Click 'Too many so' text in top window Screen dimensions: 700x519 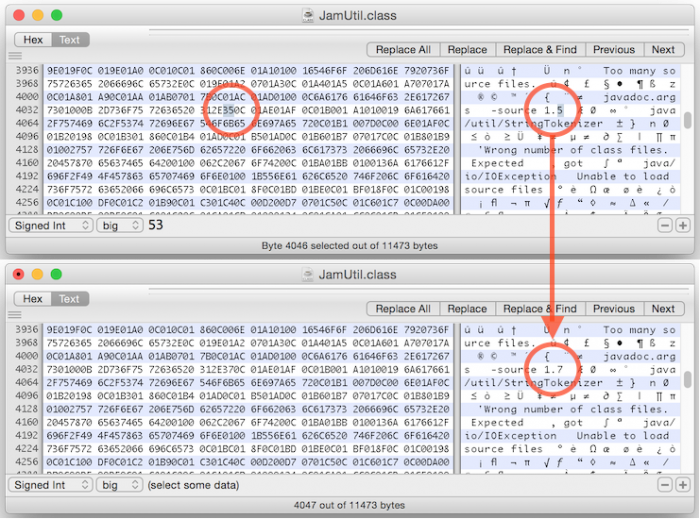(640, 71)
